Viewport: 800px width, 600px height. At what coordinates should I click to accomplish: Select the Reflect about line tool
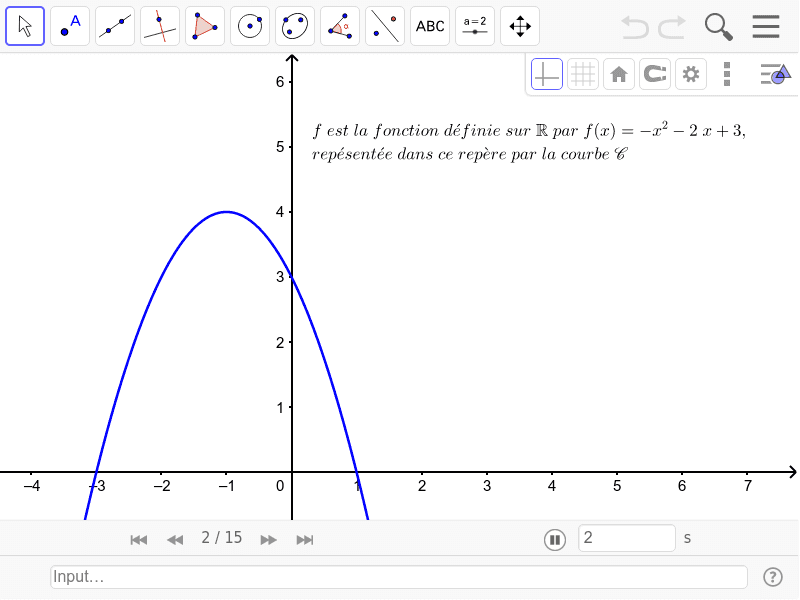click(385, 26)
